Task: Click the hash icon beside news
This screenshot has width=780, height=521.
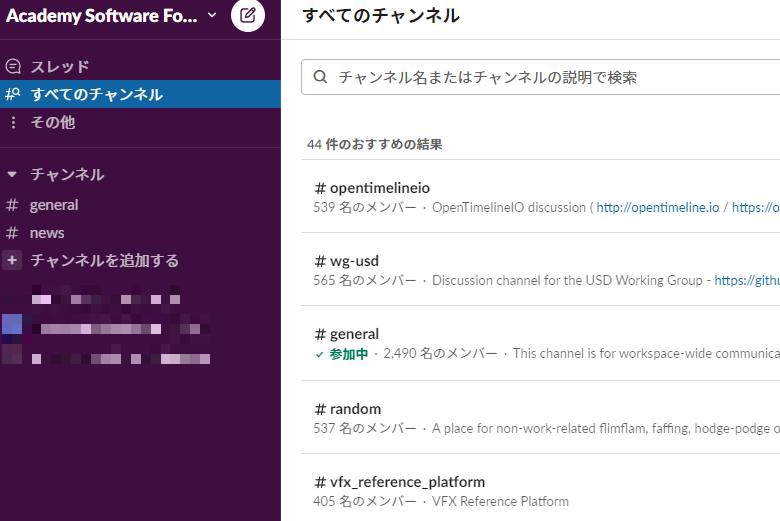Action: click(x=12, y=233)
